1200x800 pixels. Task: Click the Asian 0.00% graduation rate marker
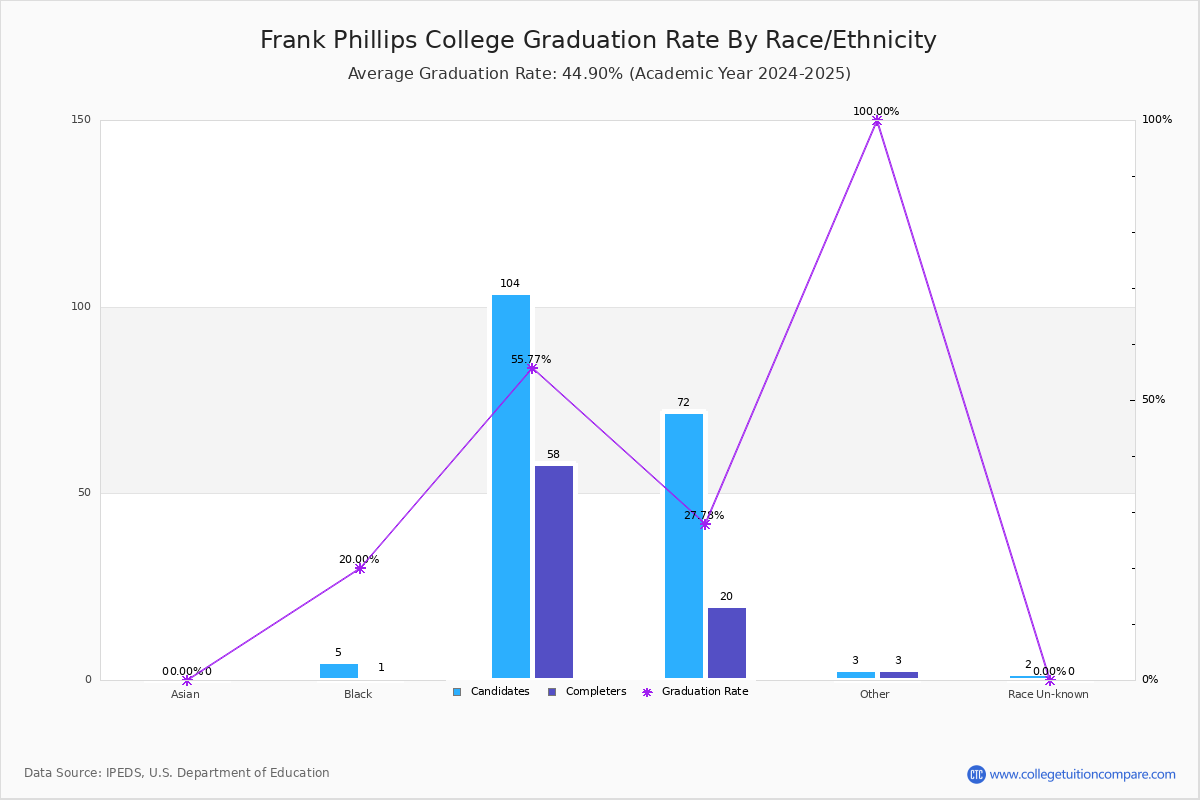tap(187, 680)
